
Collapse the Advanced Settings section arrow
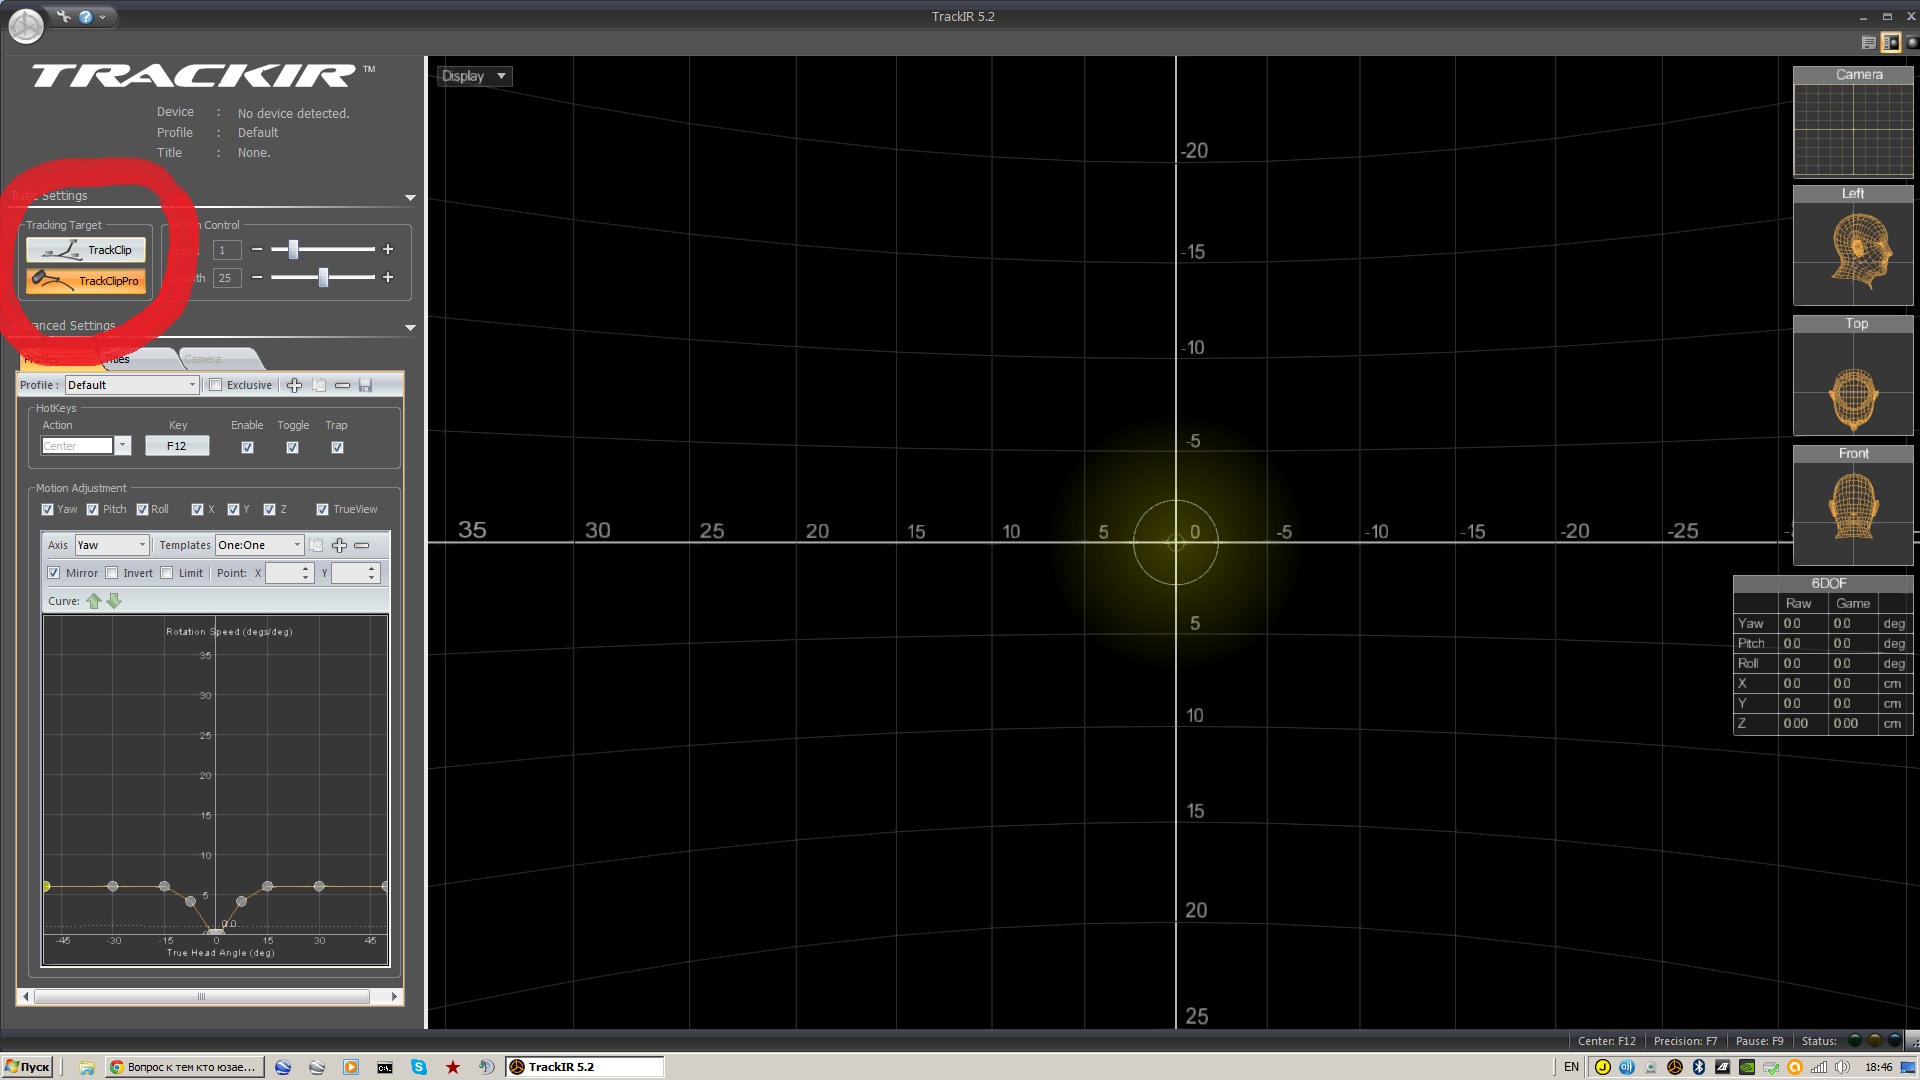pyautogui.click(x=410, y=328)
